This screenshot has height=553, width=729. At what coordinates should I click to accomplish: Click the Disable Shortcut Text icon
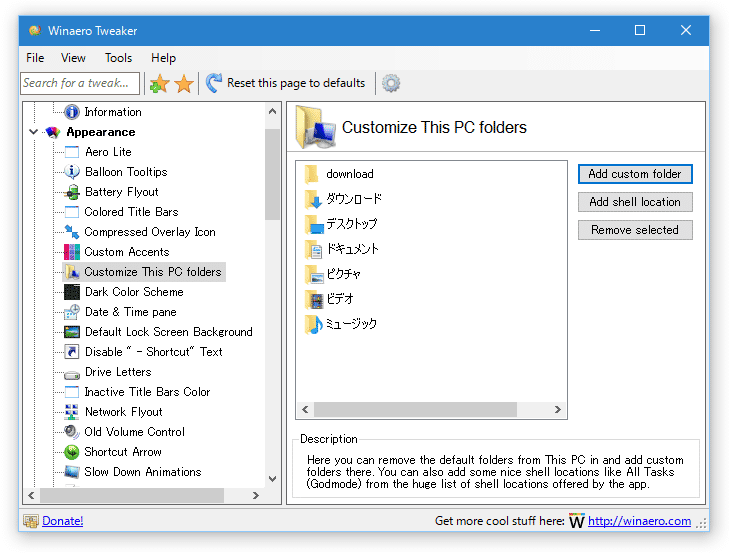tap(72, 352)
